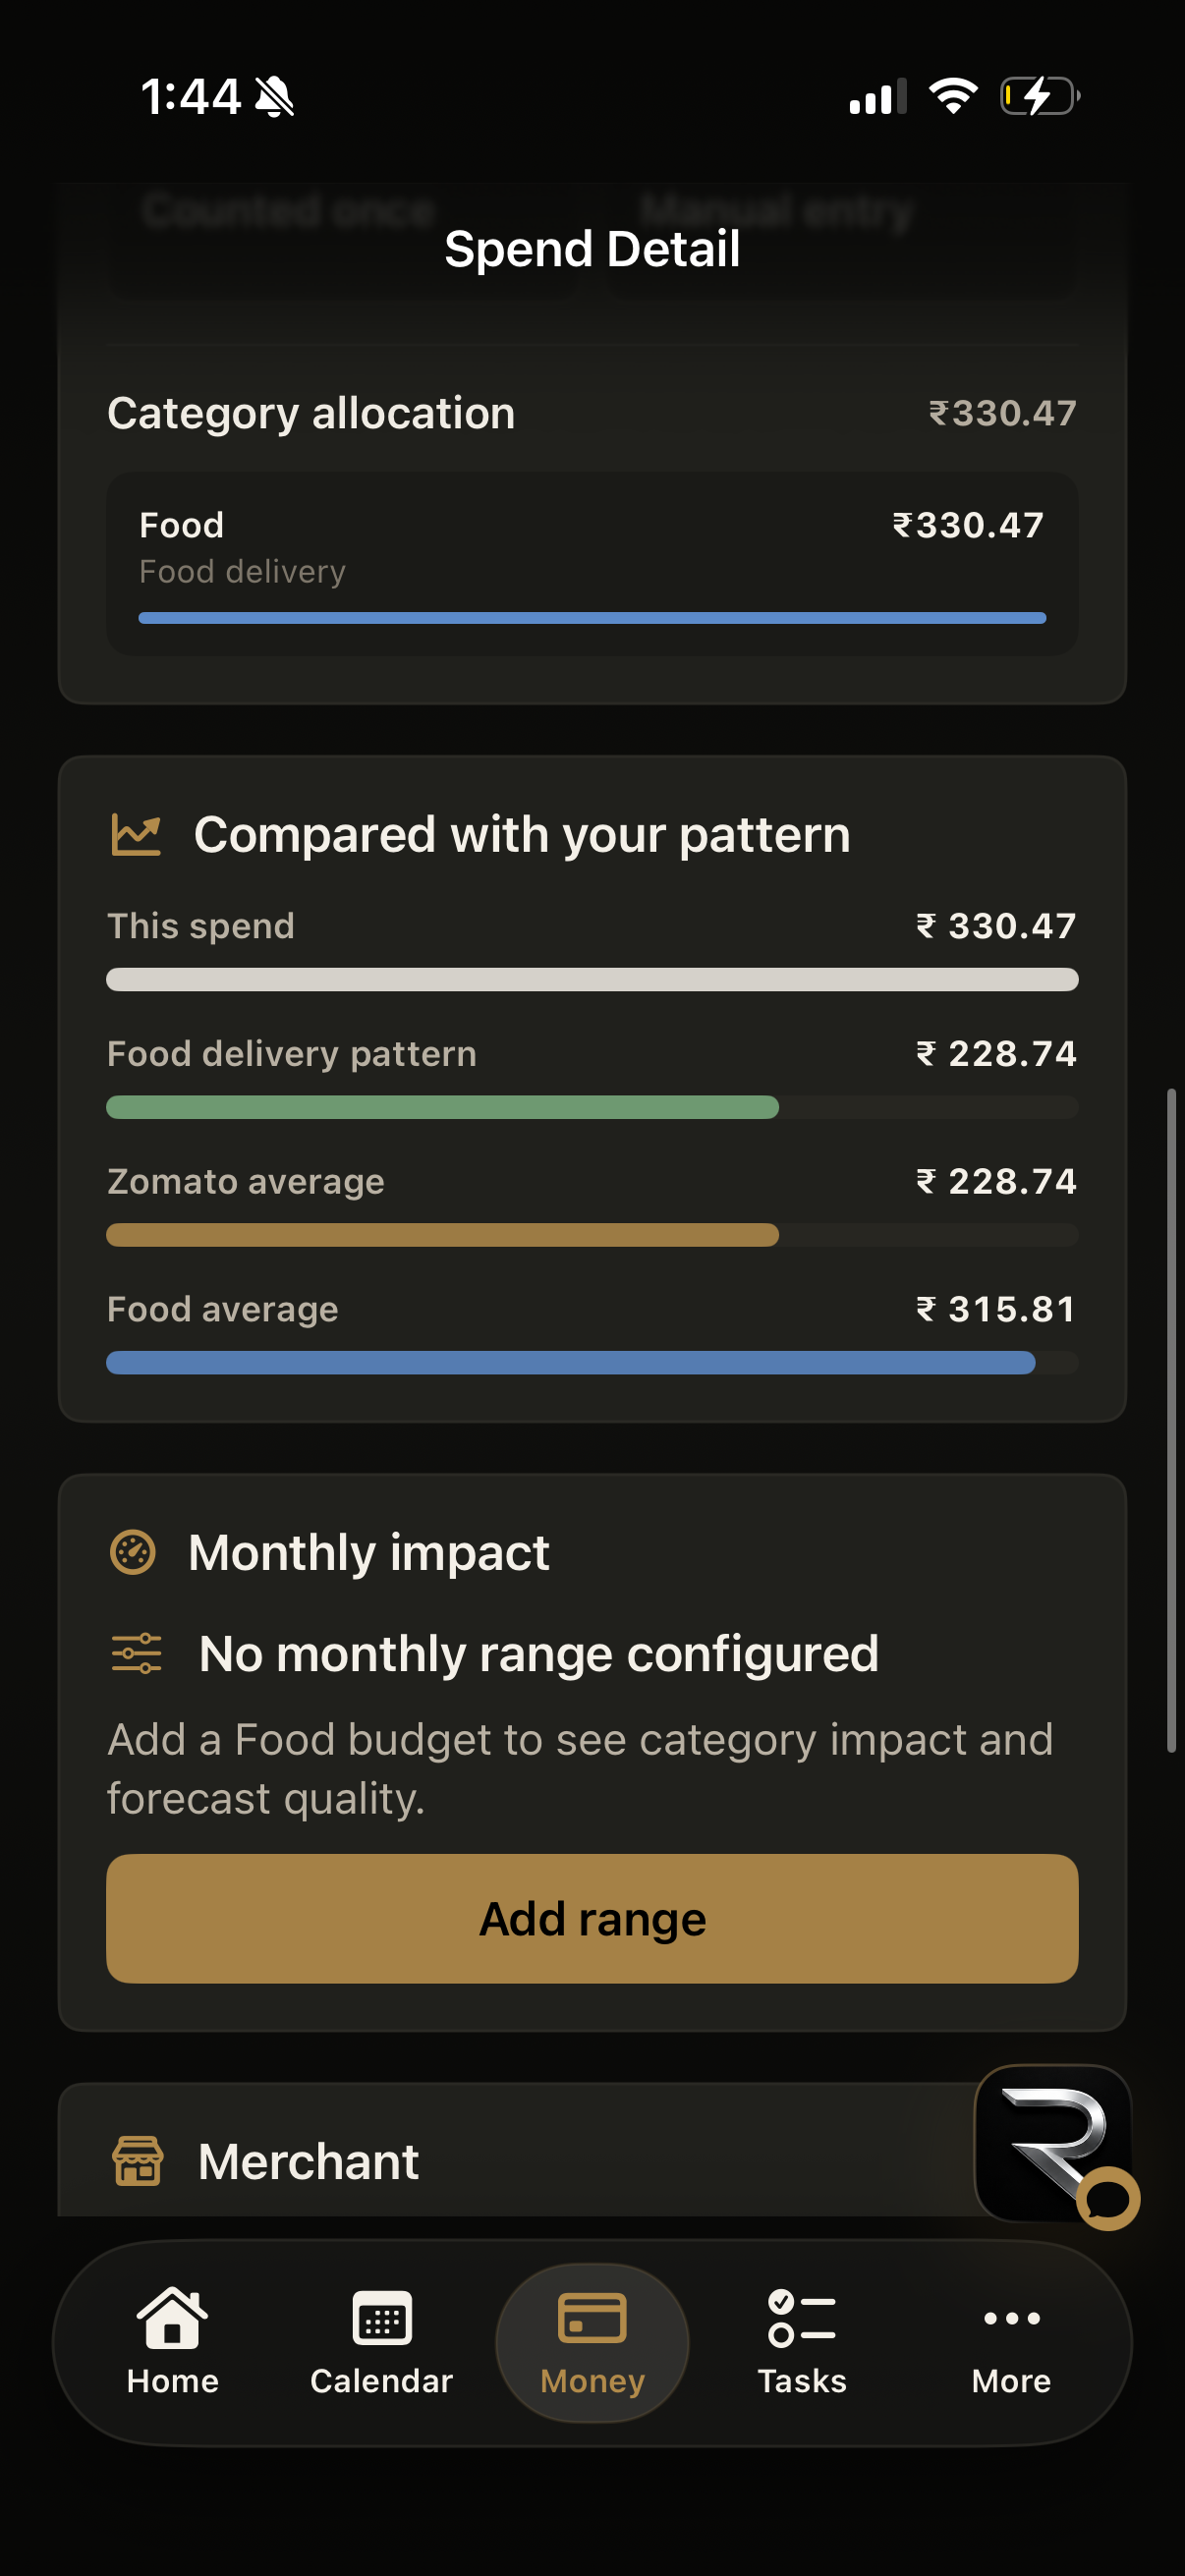This screenshot has height=2576, width=1185.
Task: Tap the This spend white bar
Action: tap(592, 979)
